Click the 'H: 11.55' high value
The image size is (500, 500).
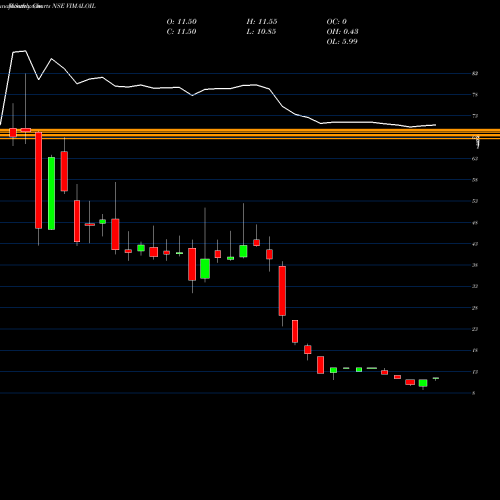[262, 22]
